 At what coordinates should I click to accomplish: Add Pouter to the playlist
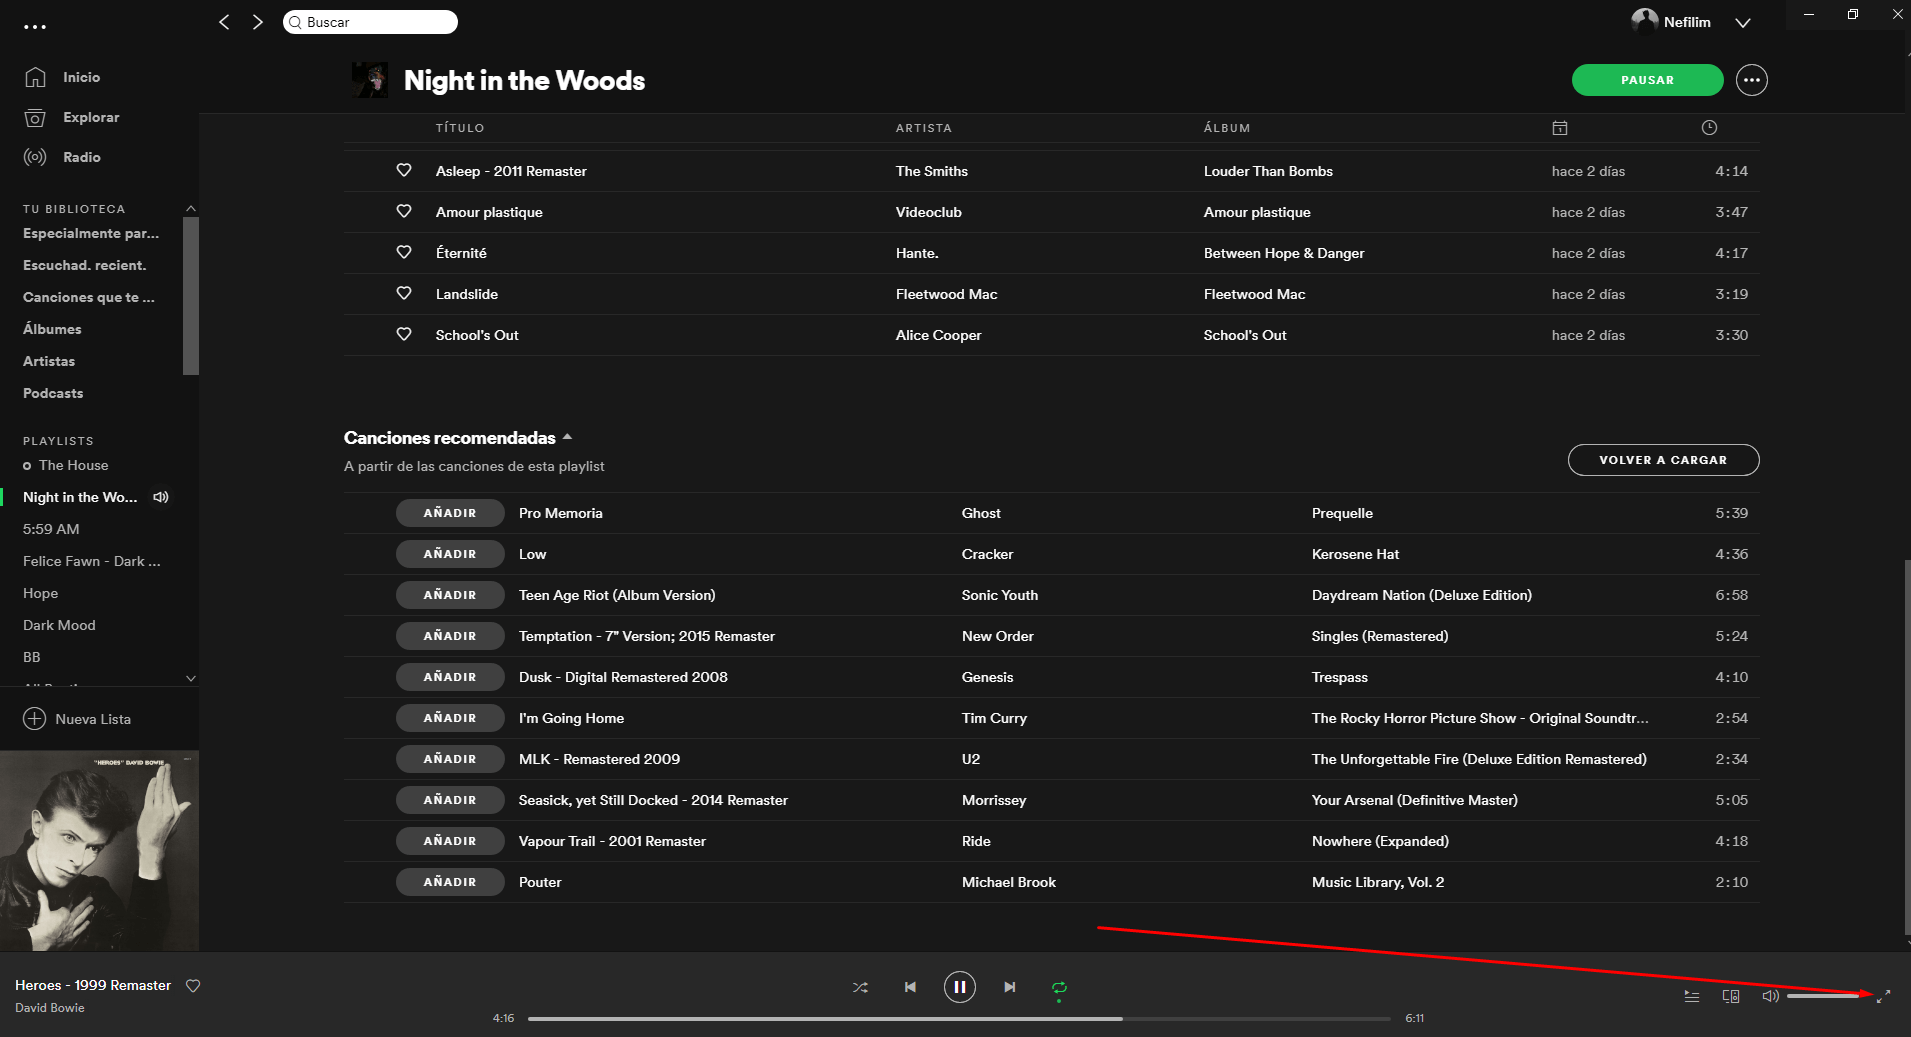click(x=450, y=882)
